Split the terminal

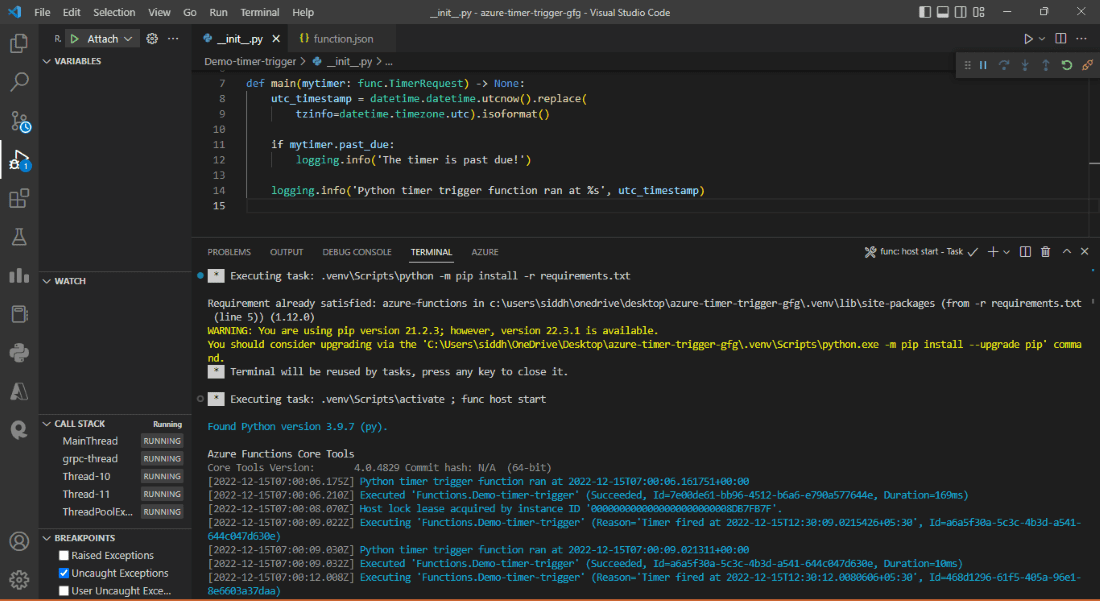coord(1025,252)
